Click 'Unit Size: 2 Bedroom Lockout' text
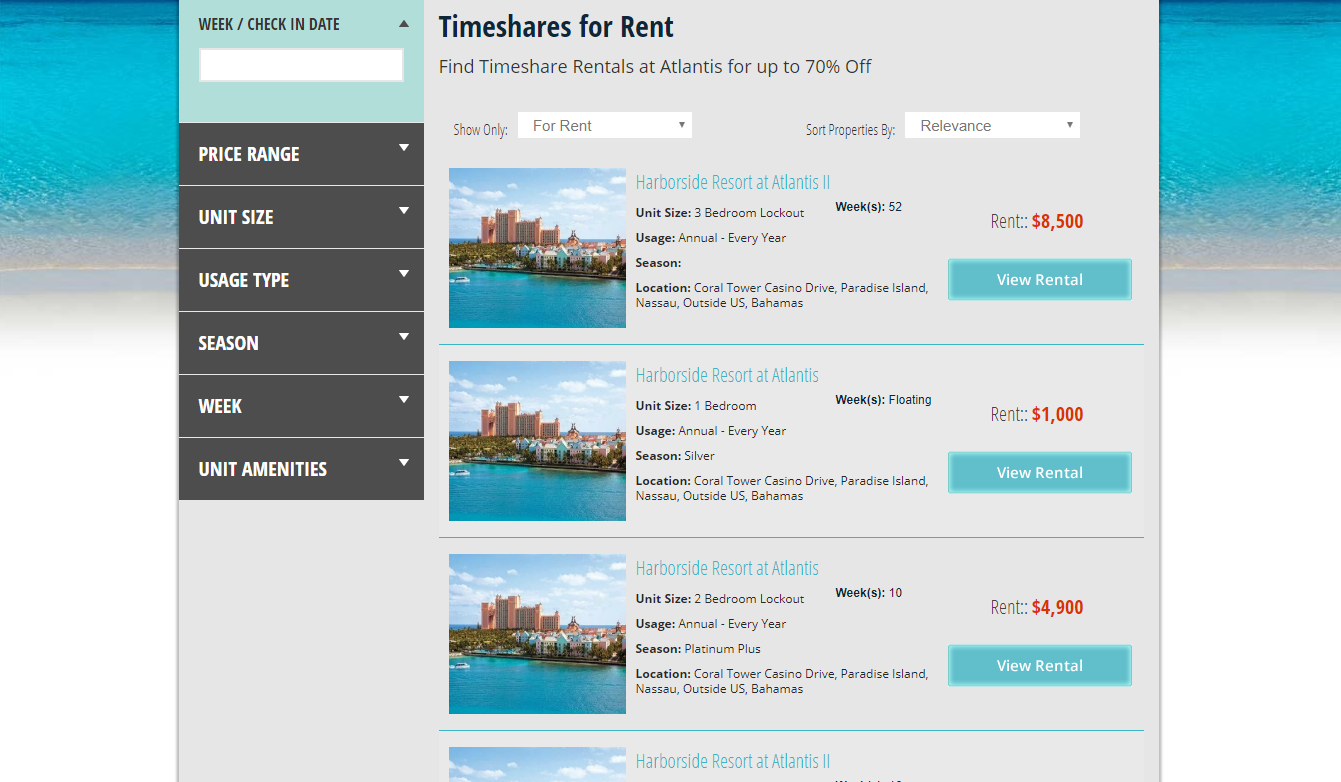The image size is (1341, 782). (x=720, y=599)
